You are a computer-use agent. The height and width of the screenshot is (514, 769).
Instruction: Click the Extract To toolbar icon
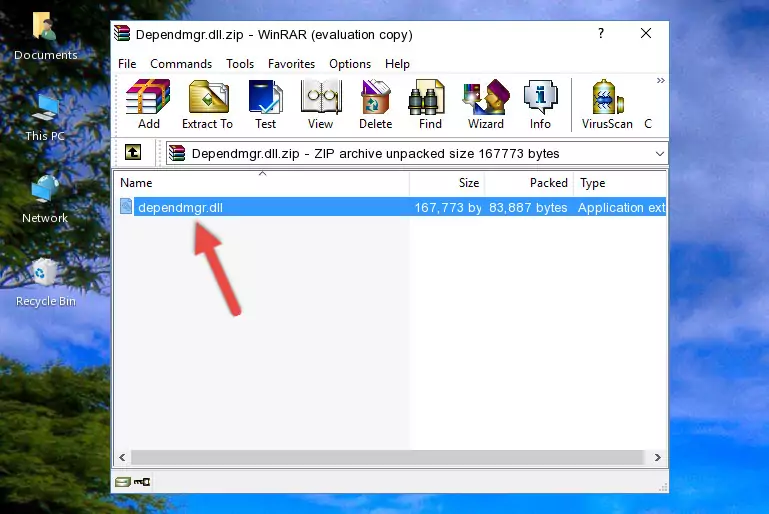click(x=207, y=104)
